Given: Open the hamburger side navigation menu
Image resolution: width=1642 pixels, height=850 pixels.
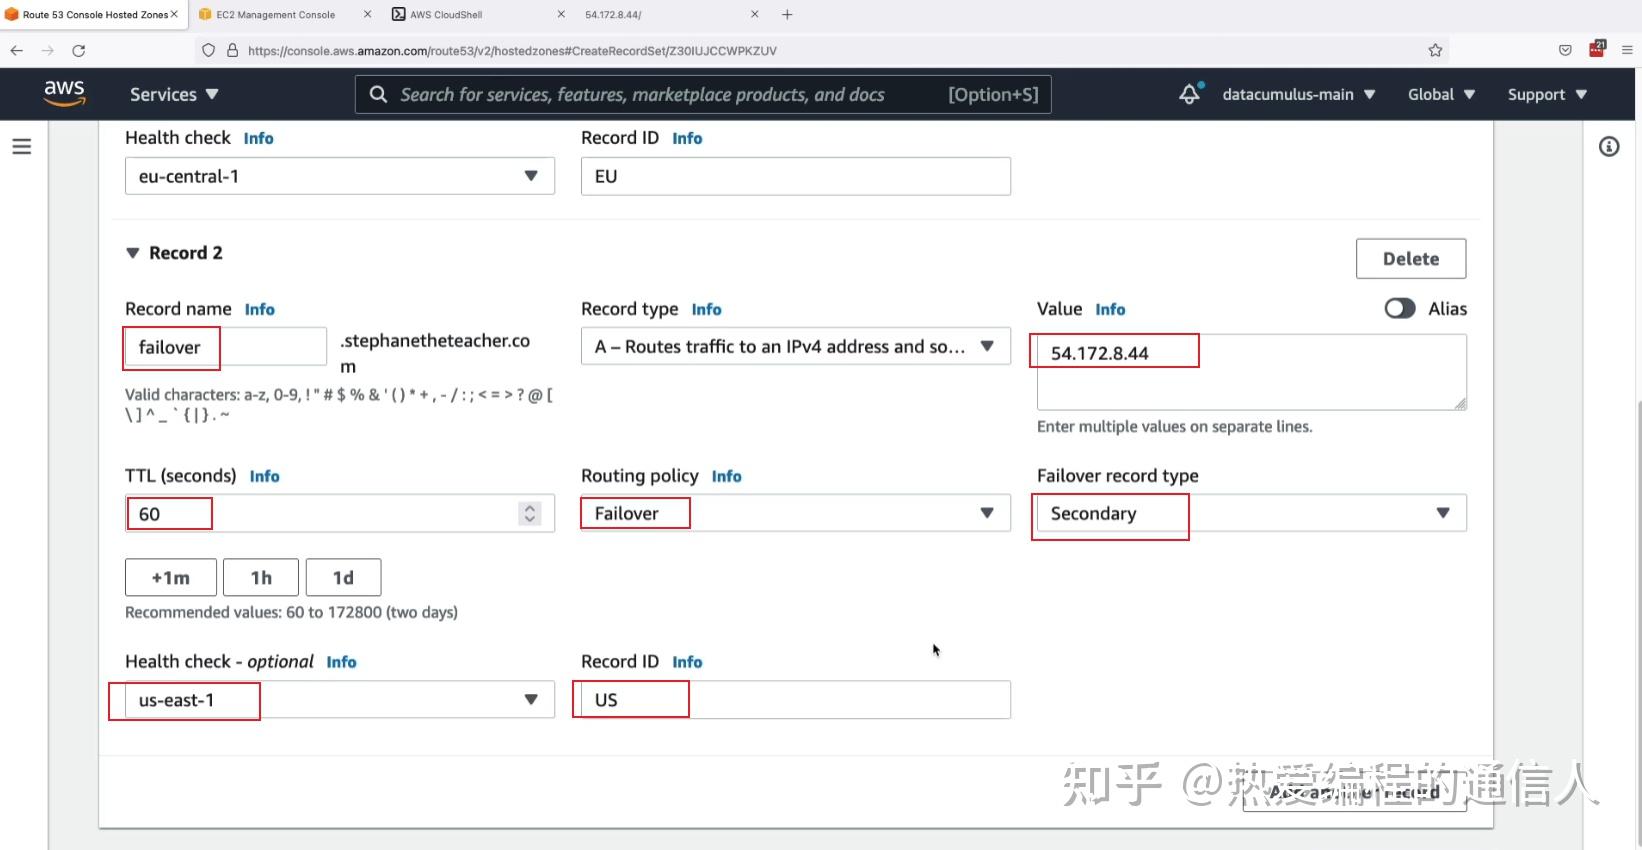Looking at the screenshot, I should (x=22, y=147).
